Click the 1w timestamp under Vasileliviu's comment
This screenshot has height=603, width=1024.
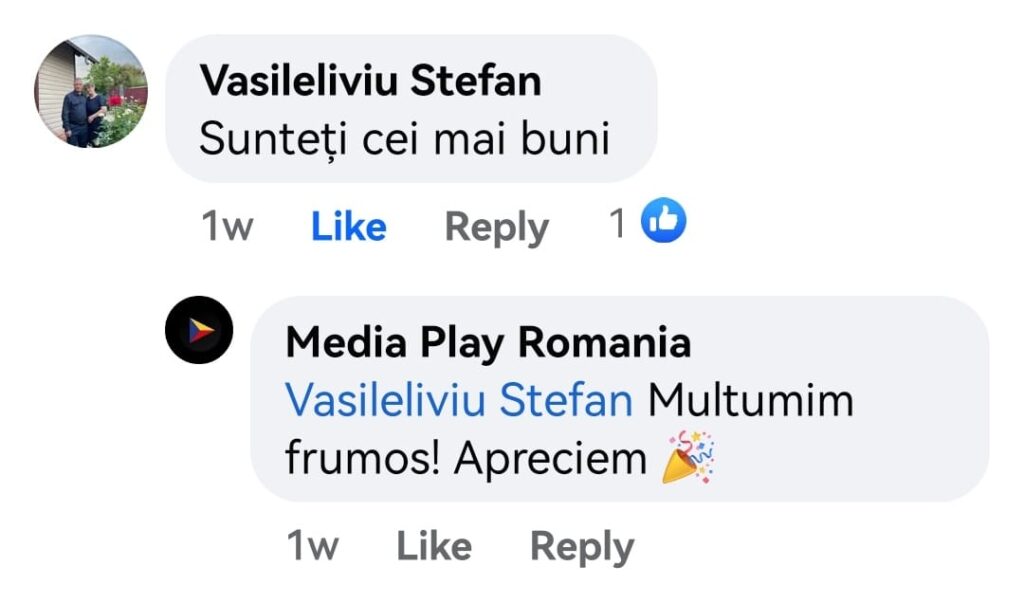[227, 227]
